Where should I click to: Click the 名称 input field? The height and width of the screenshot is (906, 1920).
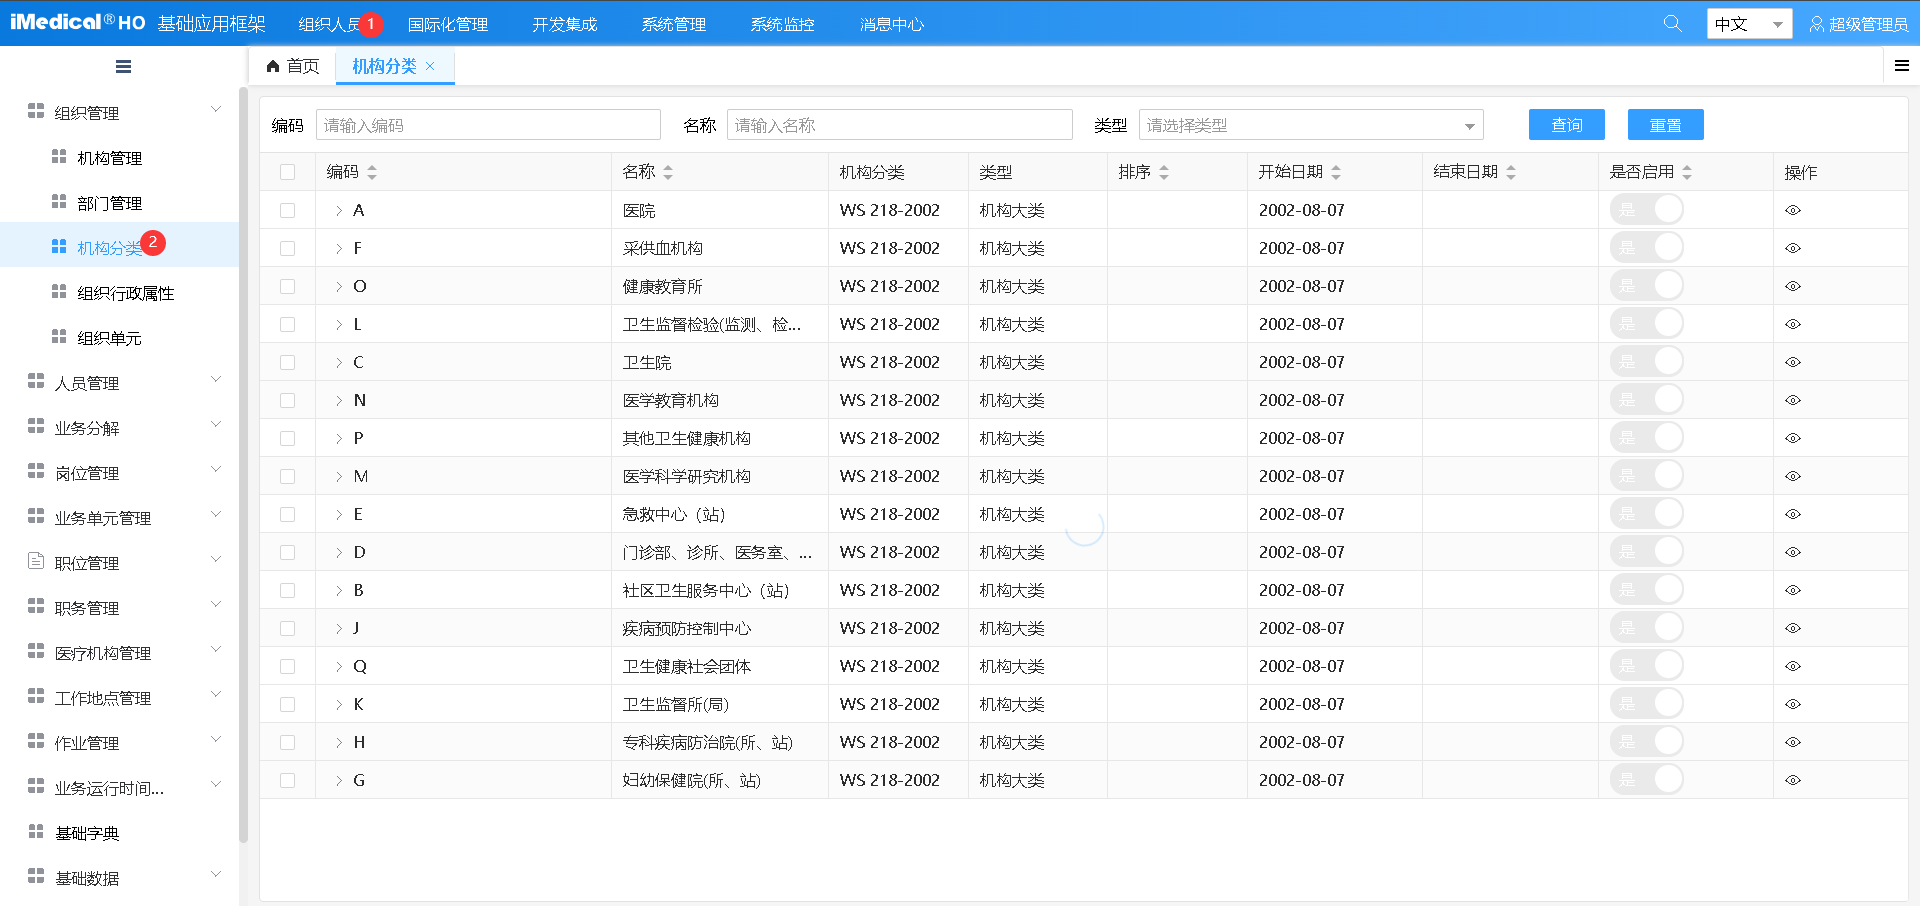click(899, 125)
